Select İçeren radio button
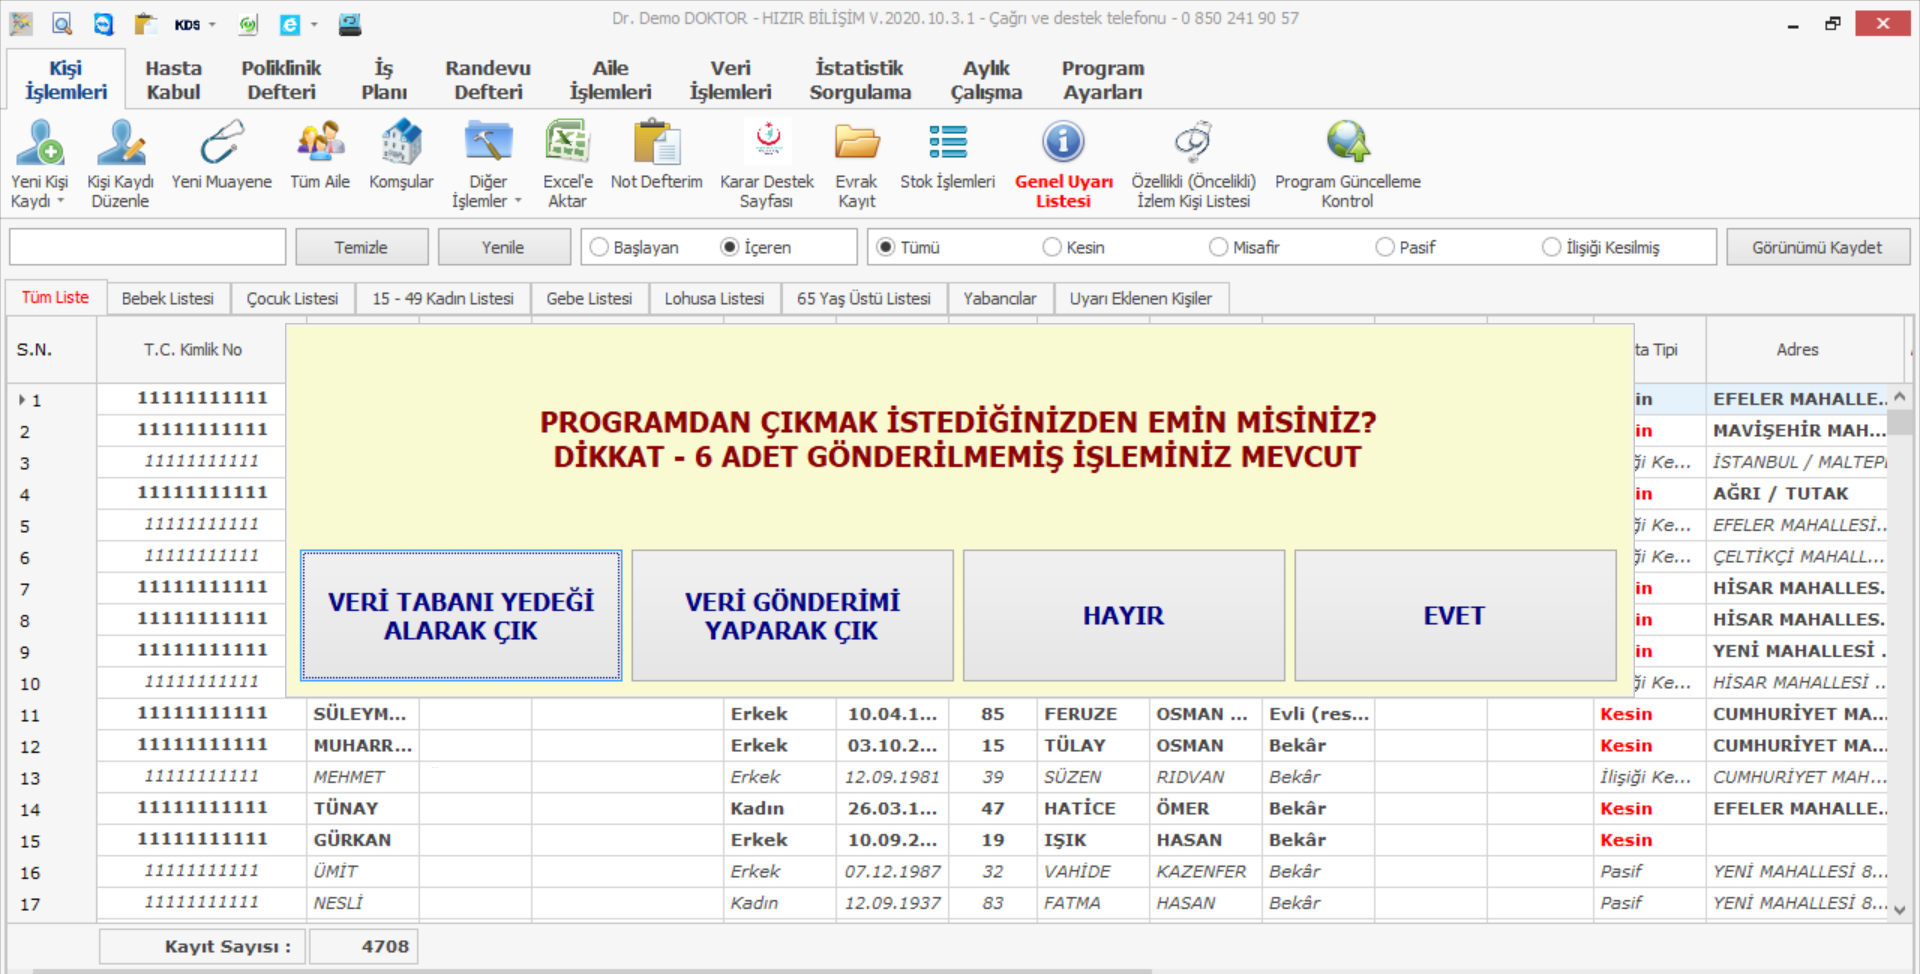Image resolution: width=1920 pixels, height=974 pixels. click(x=730, y=247)
